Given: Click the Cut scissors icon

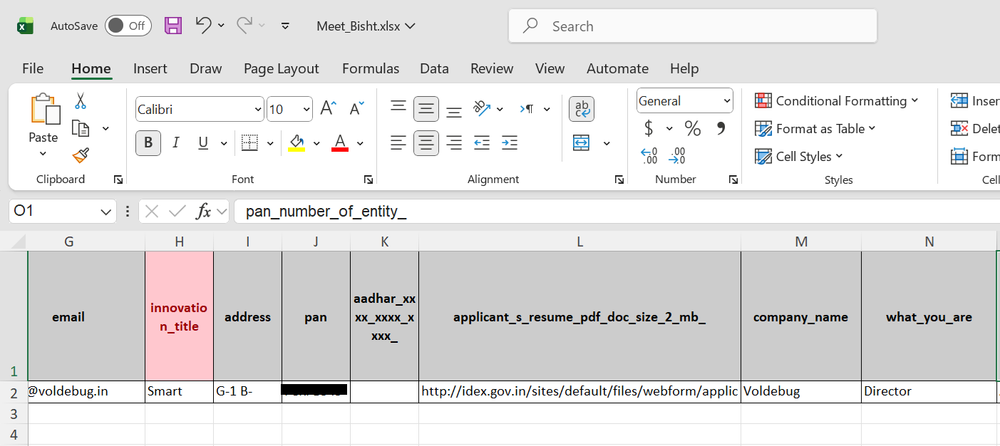Looking at the screenshot, I should [81, 101].
